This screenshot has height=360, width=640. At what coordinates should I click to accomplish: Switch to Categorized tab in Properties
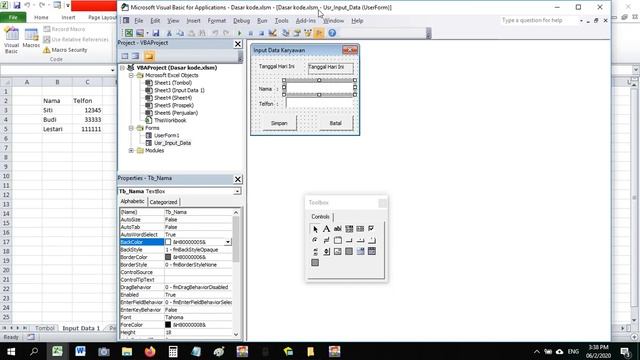163,202
